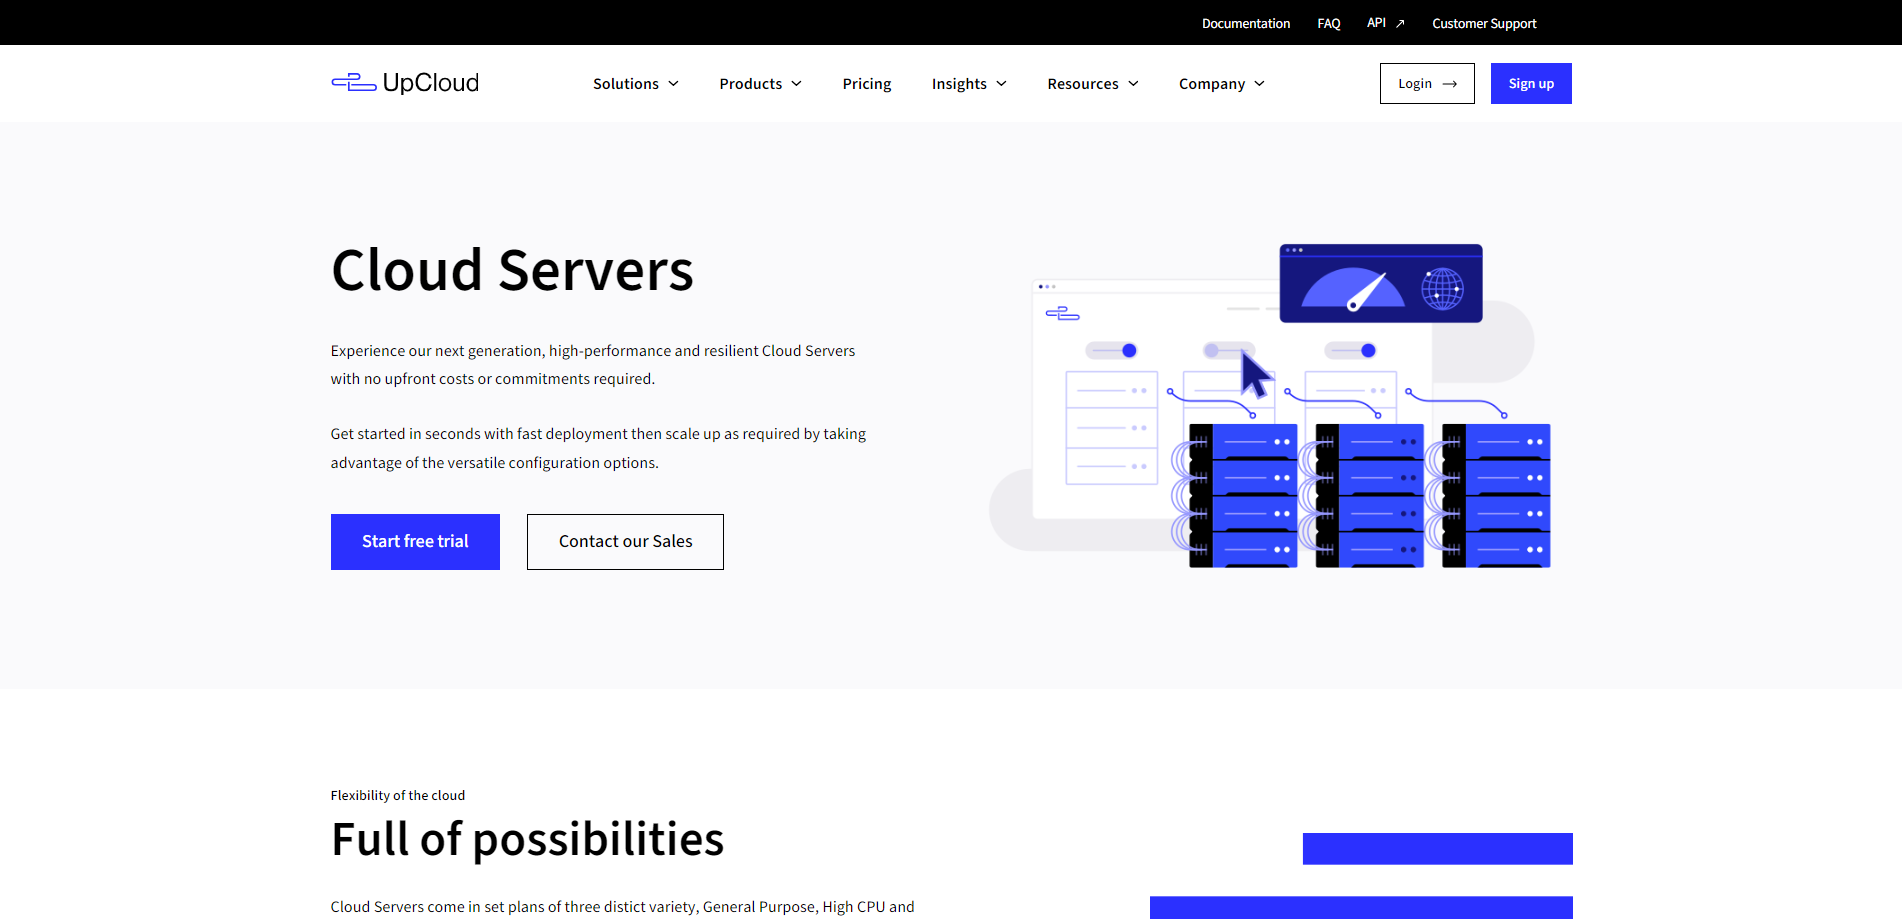Click the Sign up button
Viewport: 1902px width, 919px height.
click(x=1531, y=84)
